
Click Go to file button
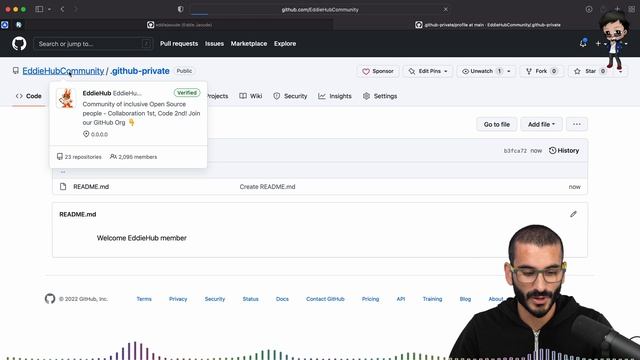(x=497, y=124)
